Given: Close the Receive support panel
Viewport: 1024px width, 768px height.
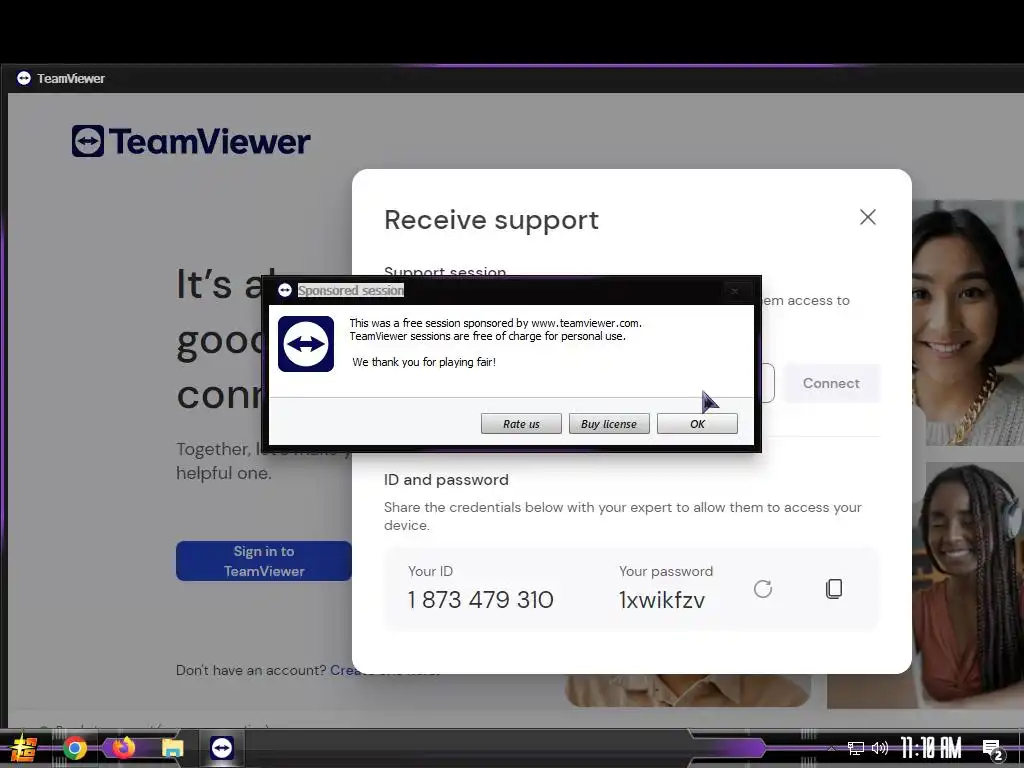Looking at the screenshot, I should tap(867, 217).
